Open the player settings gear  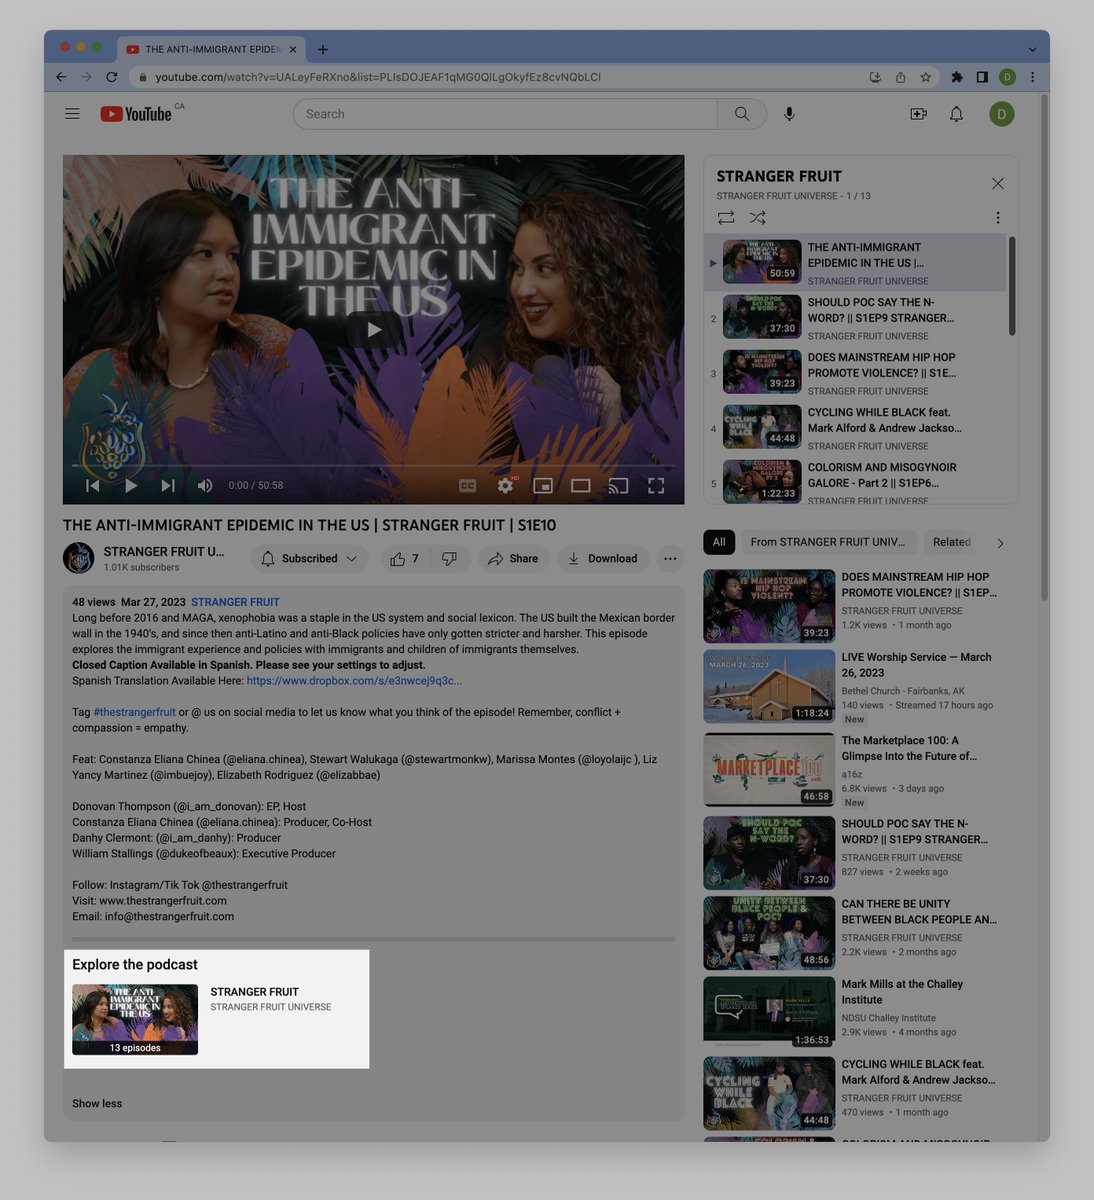pyautogui.click(x=505, y=485)
